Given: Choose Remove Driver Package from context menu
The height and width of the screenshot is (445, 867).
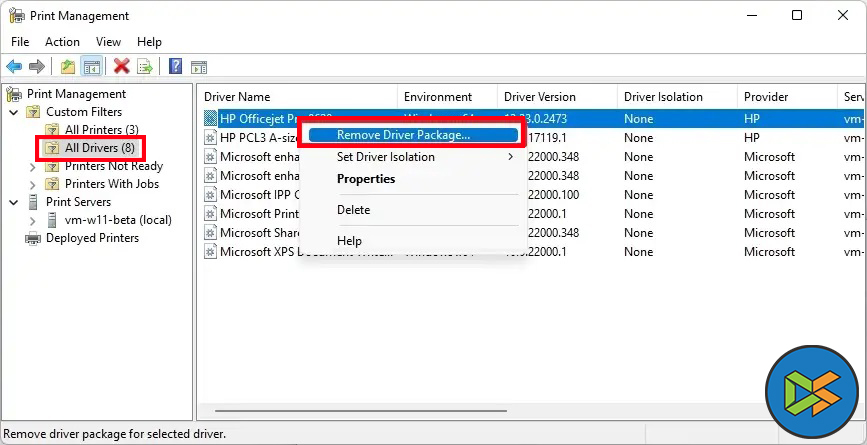Looking at the screenshot, I should [403, 135].
